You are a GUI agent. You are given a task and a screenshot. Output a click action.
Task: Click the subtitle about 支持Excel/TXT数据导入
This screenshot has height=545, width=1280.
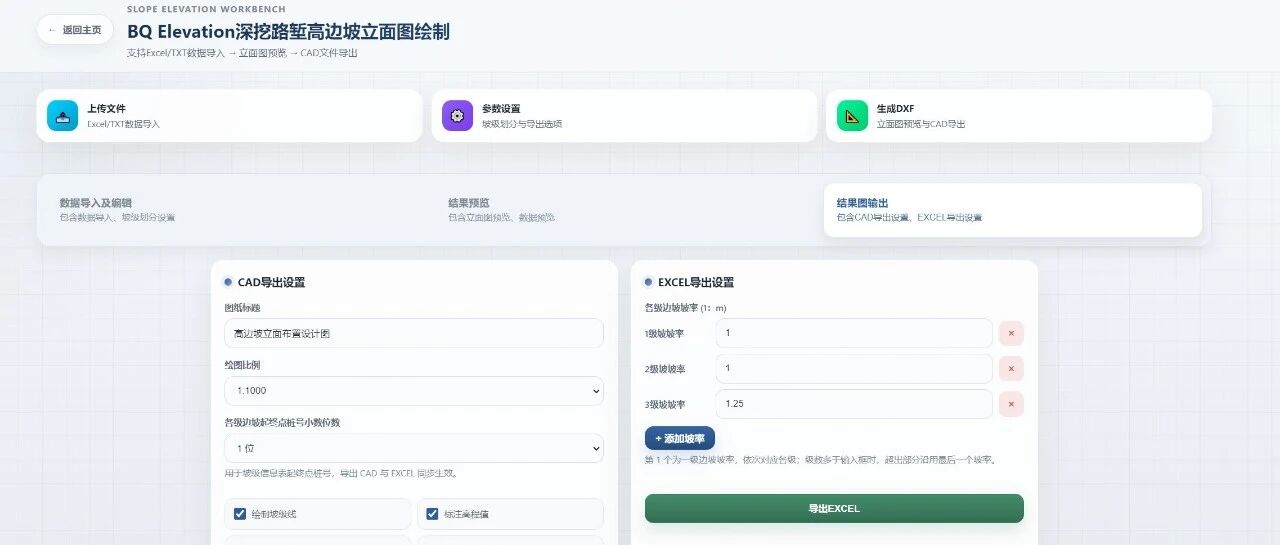(242, 53)
